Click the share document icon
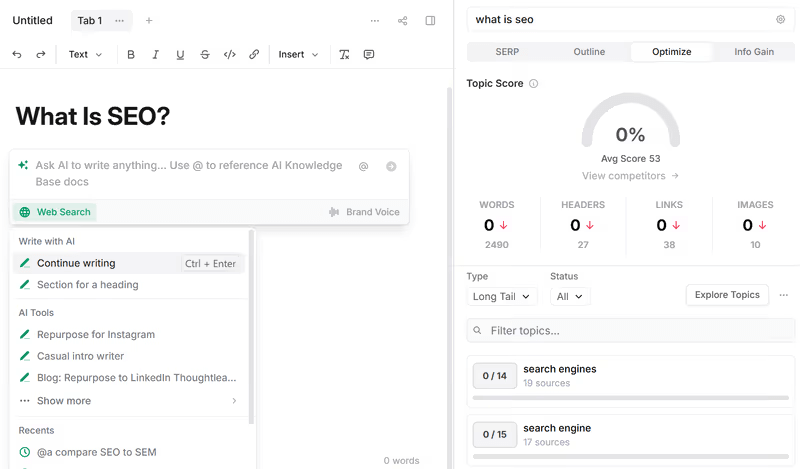This screenshot has height=469, width=800. 403,20
